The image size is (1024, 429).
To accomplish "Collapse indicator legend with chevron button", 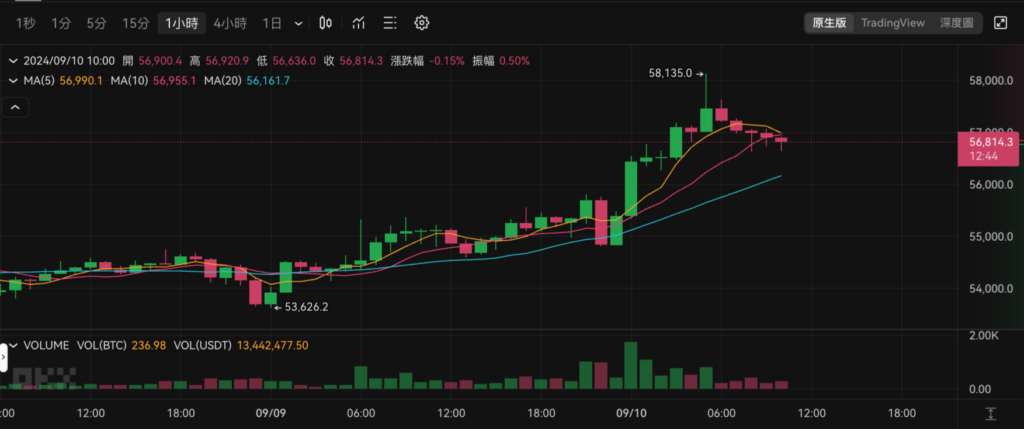I will pos(16,107).
